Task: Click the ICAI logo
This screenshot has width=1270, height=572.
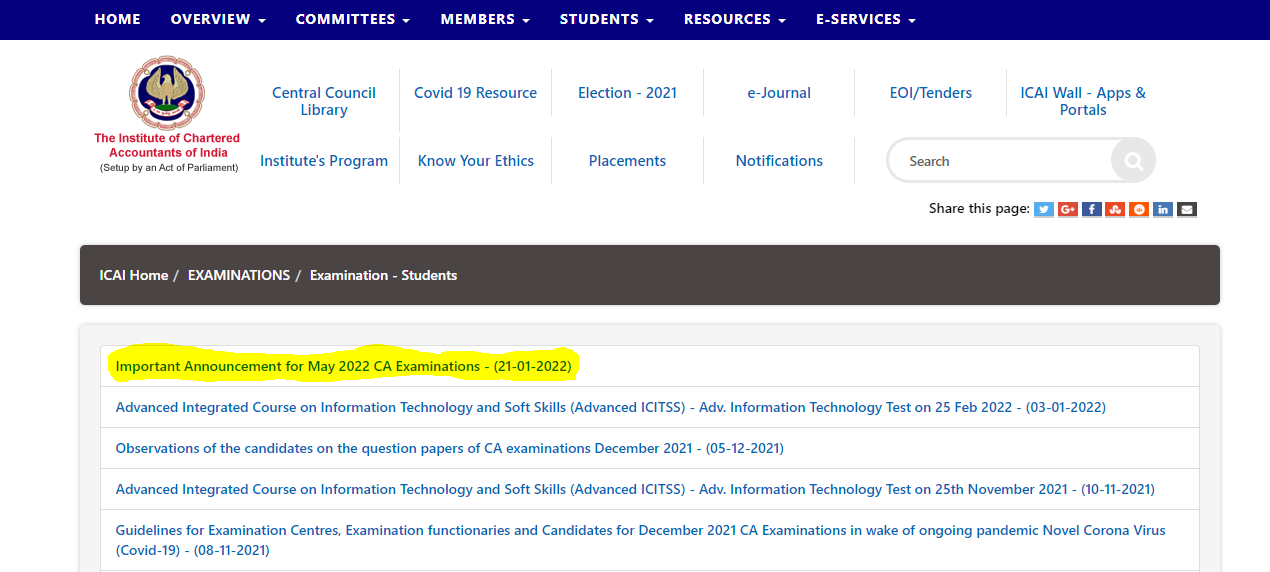Action: [167, 93]
